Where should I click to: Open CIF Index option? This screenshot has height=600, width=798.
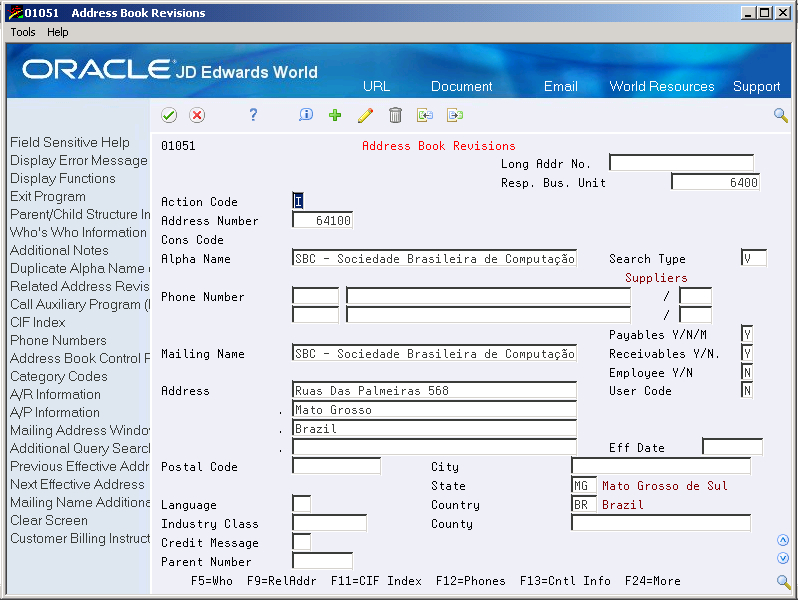(38, 322)
